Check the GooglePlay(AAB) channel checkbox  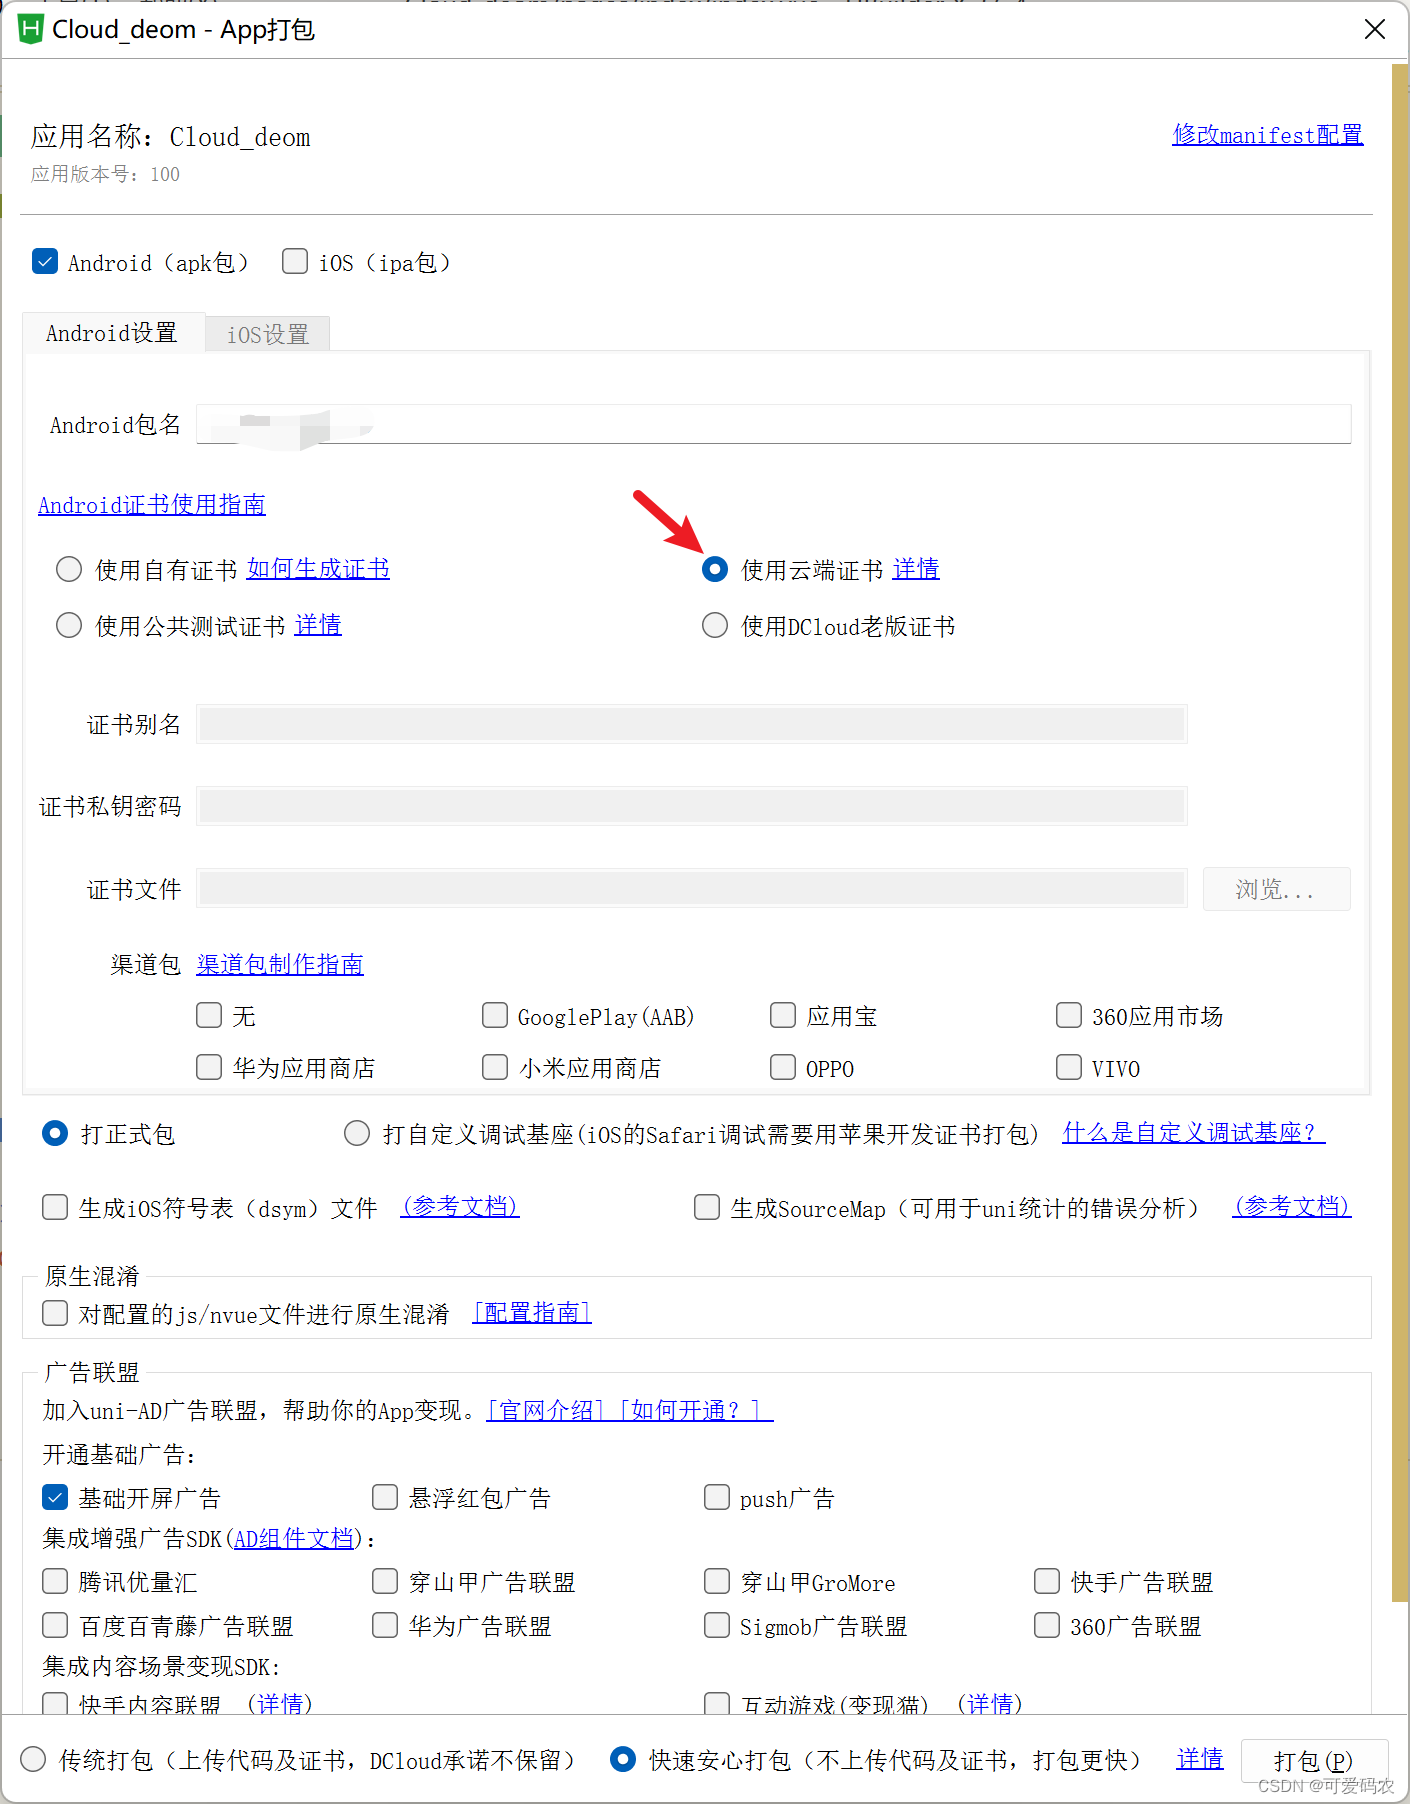495,1015
